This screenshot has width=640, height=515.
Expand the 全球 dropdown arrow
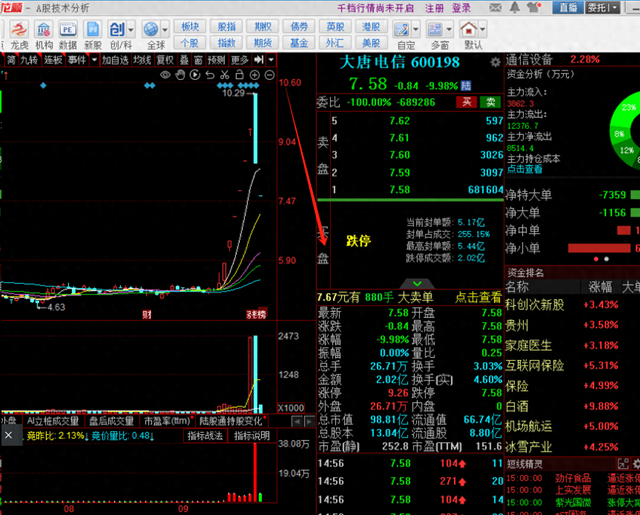165,30
